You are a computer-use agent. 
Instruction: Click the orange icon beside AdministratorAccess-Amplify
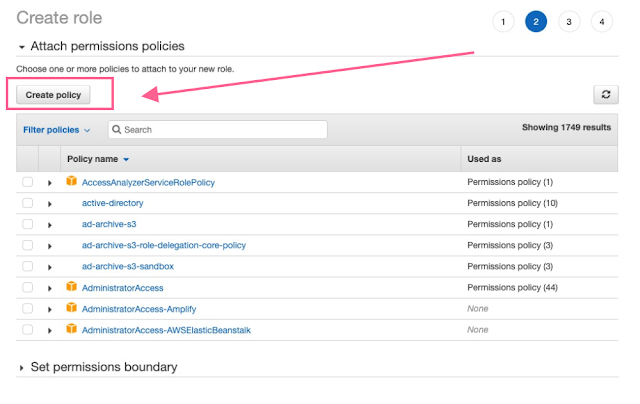pos(72,308)
